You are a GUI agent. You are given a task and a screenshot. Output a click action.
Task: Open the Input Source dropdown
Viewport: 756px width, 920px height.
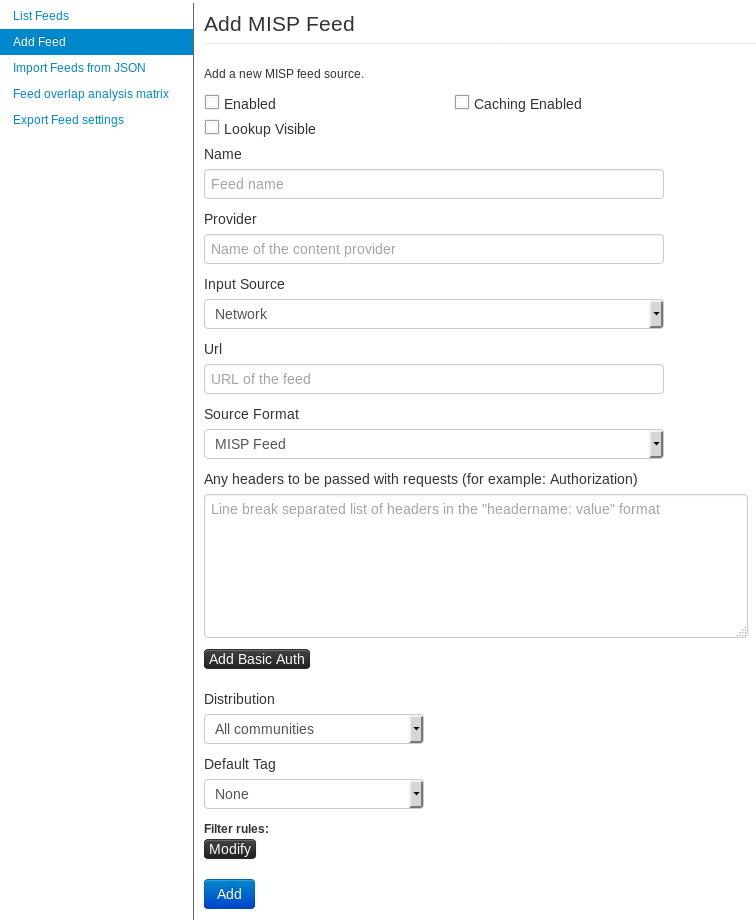click(x=433, y=314)
